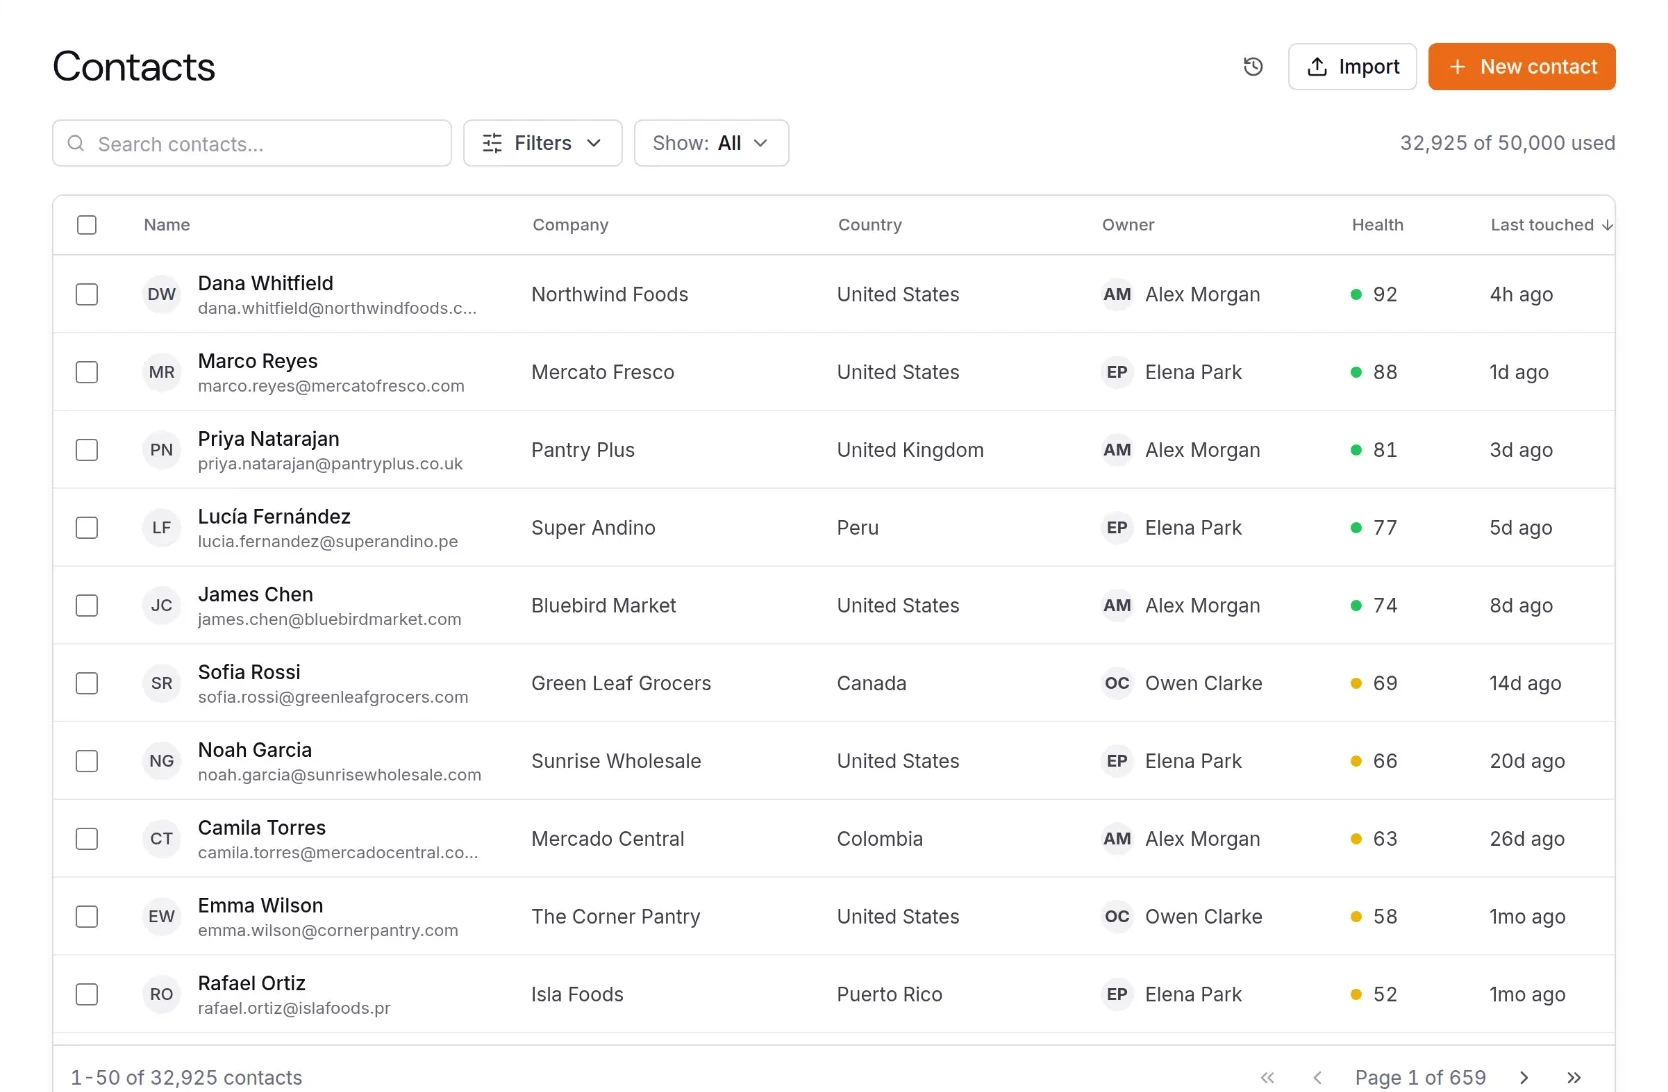Tick the Priya Natarajan row checkbox

pos(87,450)
